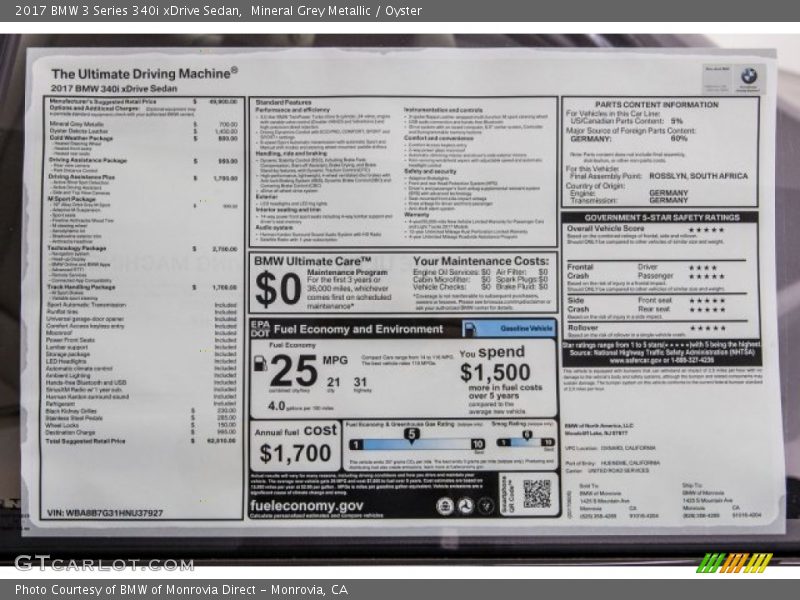The height and width of the screenshot is (600, 800).
Task: Click the 'Comfort and convenience' subheading
Action: point(439,138)
